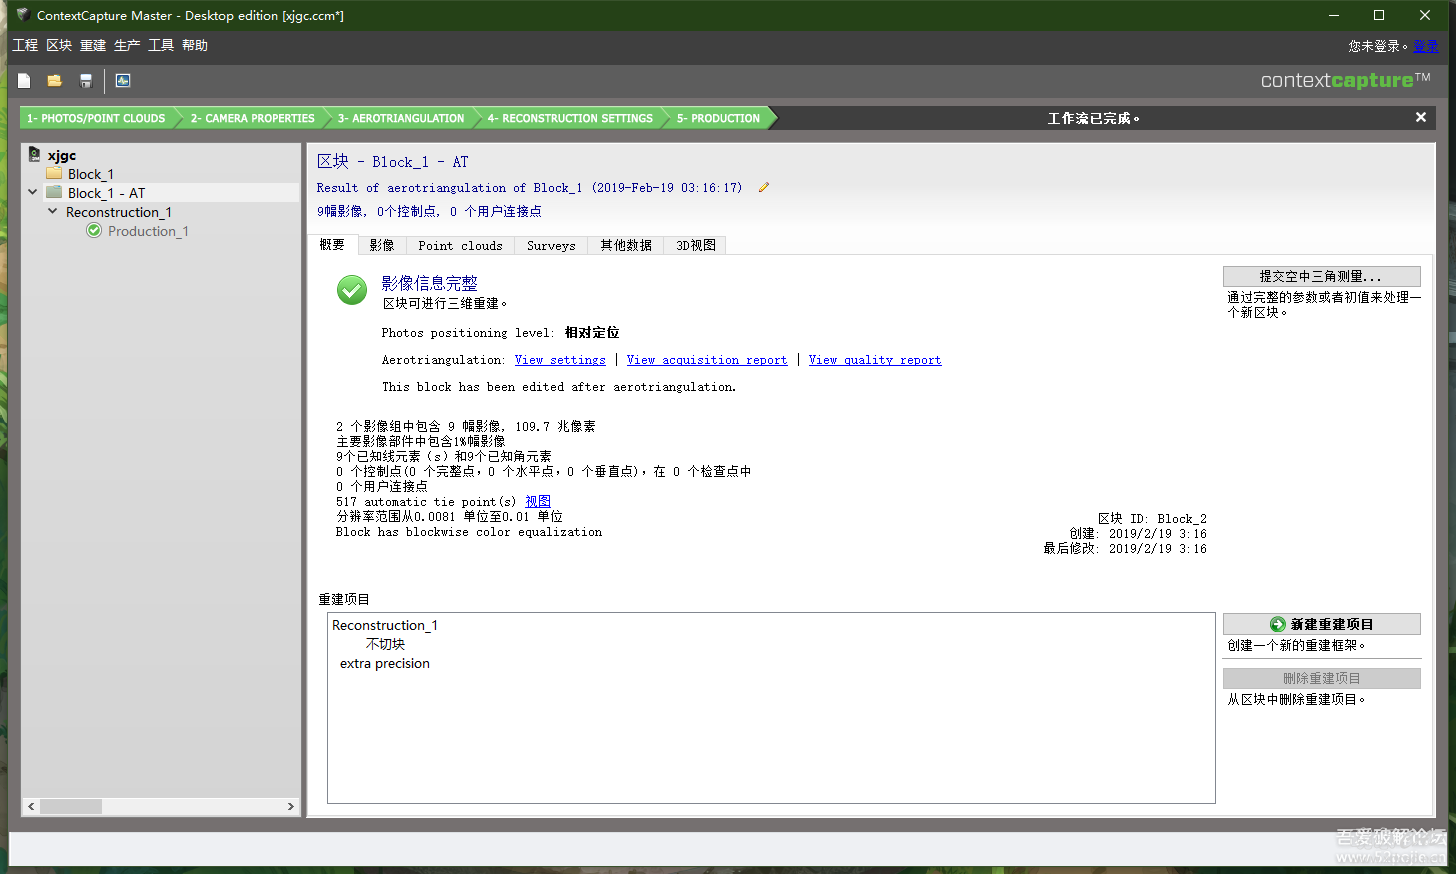Click the xjgc project icon in tree
Image resolution: width=1456 pixels, height=874 pixels.
pos(34,155)
